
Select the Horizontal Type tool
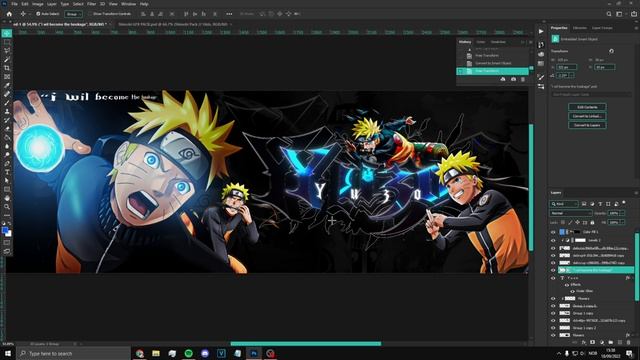click(7, 172)
